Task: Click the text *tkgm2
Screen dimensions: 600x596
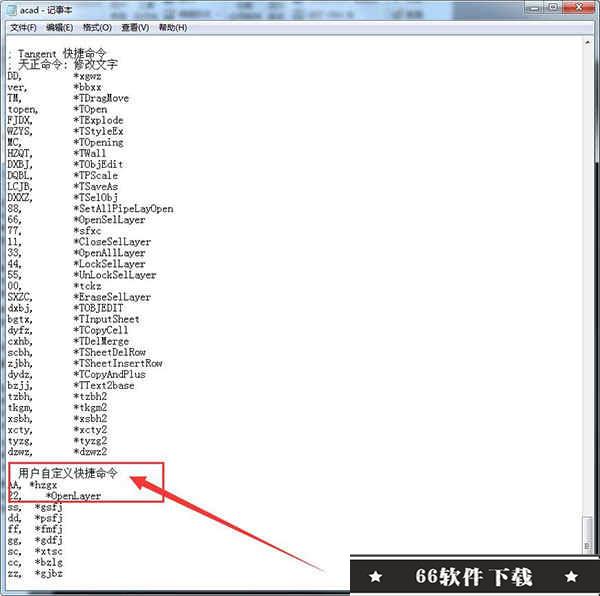Action: pyautogui.click(x=90, y=408)
